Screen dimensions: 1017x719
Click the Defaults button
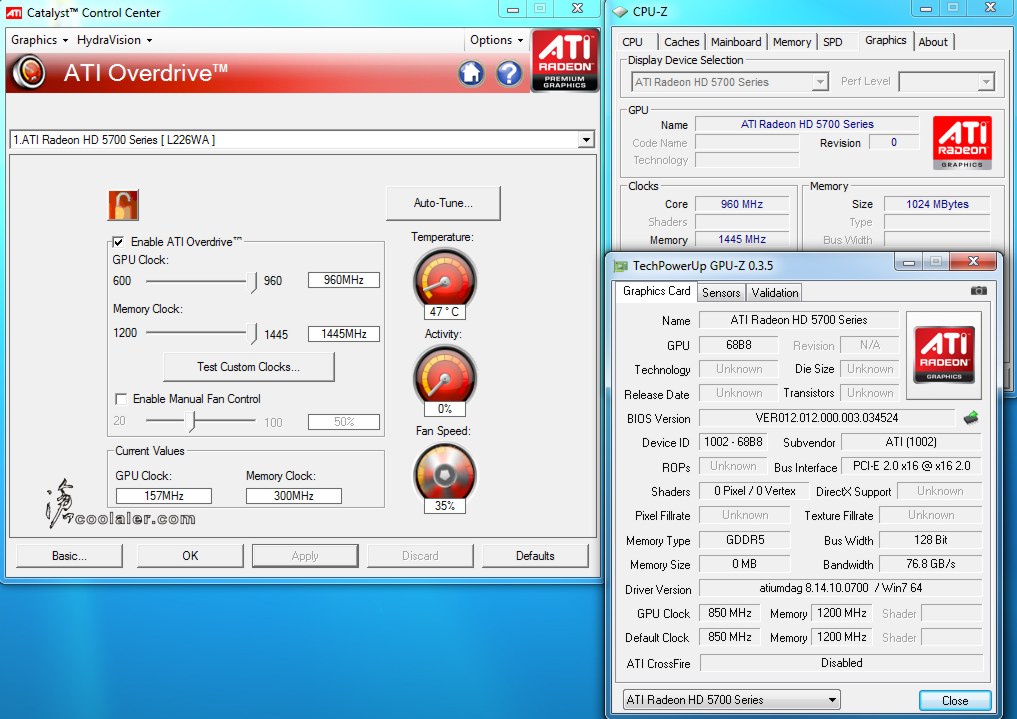(535, 556)
